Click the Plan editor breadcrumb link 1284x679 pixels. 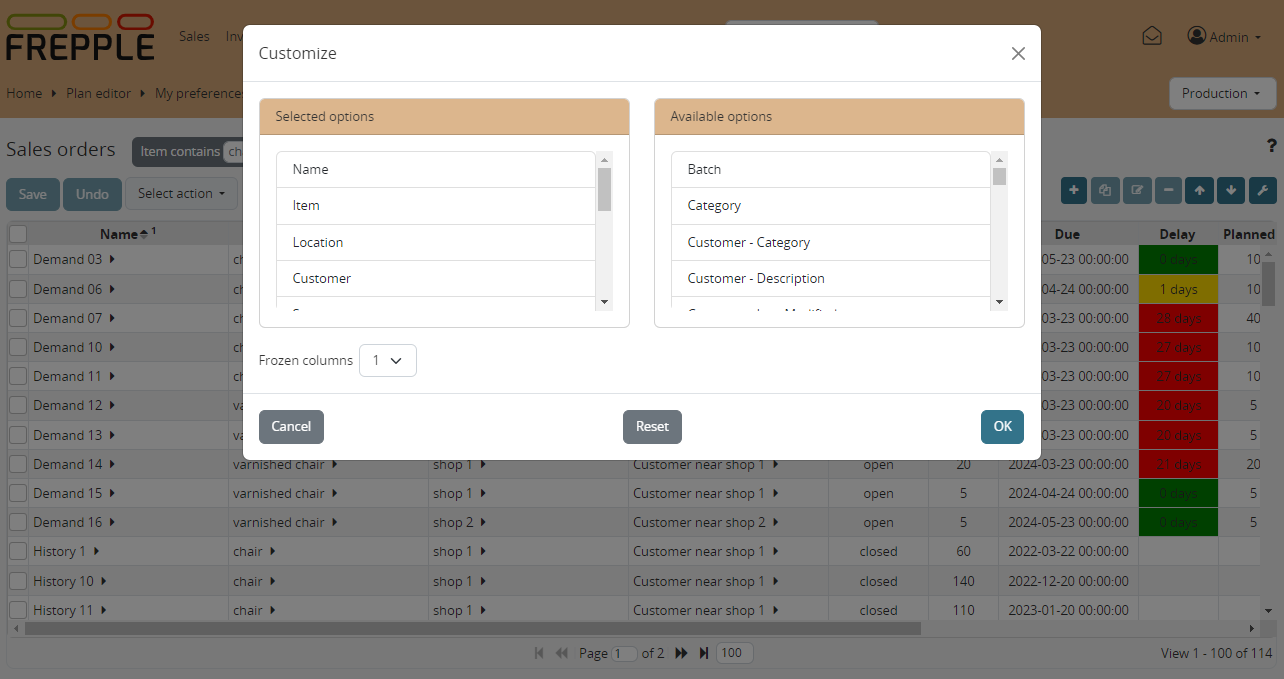pyautogui.click(x=98, y=93)
